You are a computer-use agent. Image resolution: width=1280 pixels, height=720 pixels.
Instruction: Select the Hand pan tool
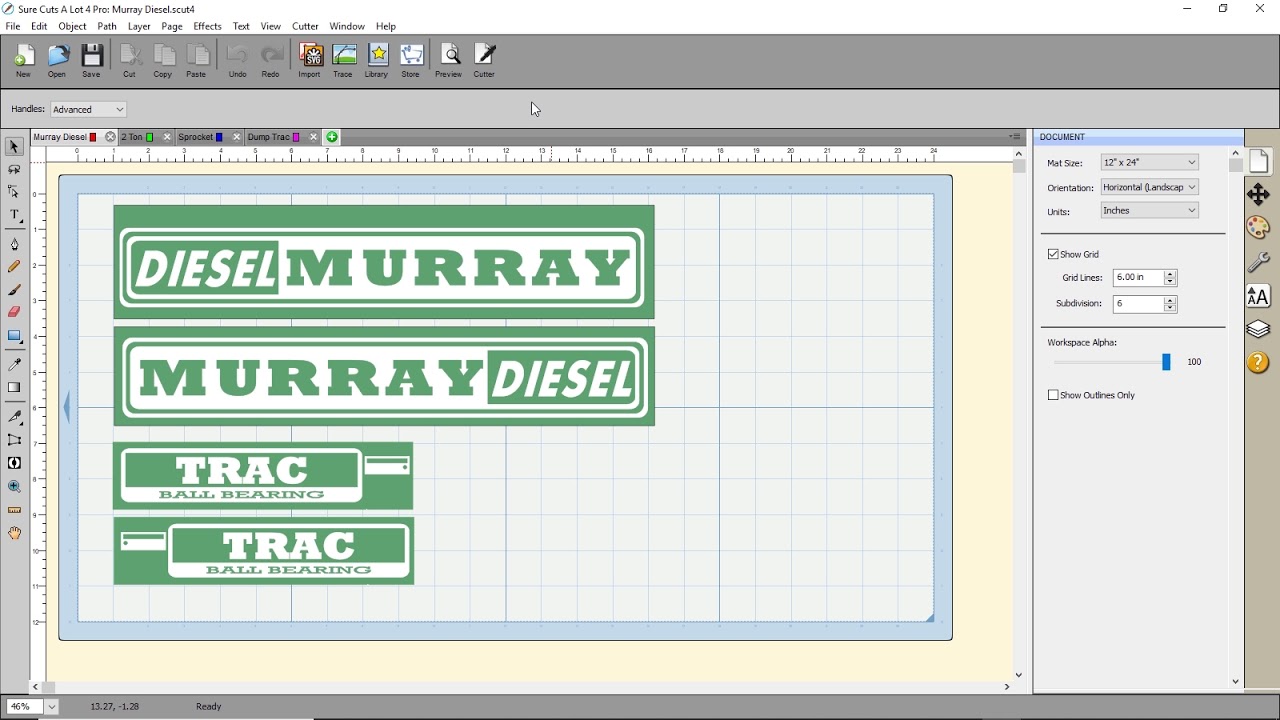(14, 534)
